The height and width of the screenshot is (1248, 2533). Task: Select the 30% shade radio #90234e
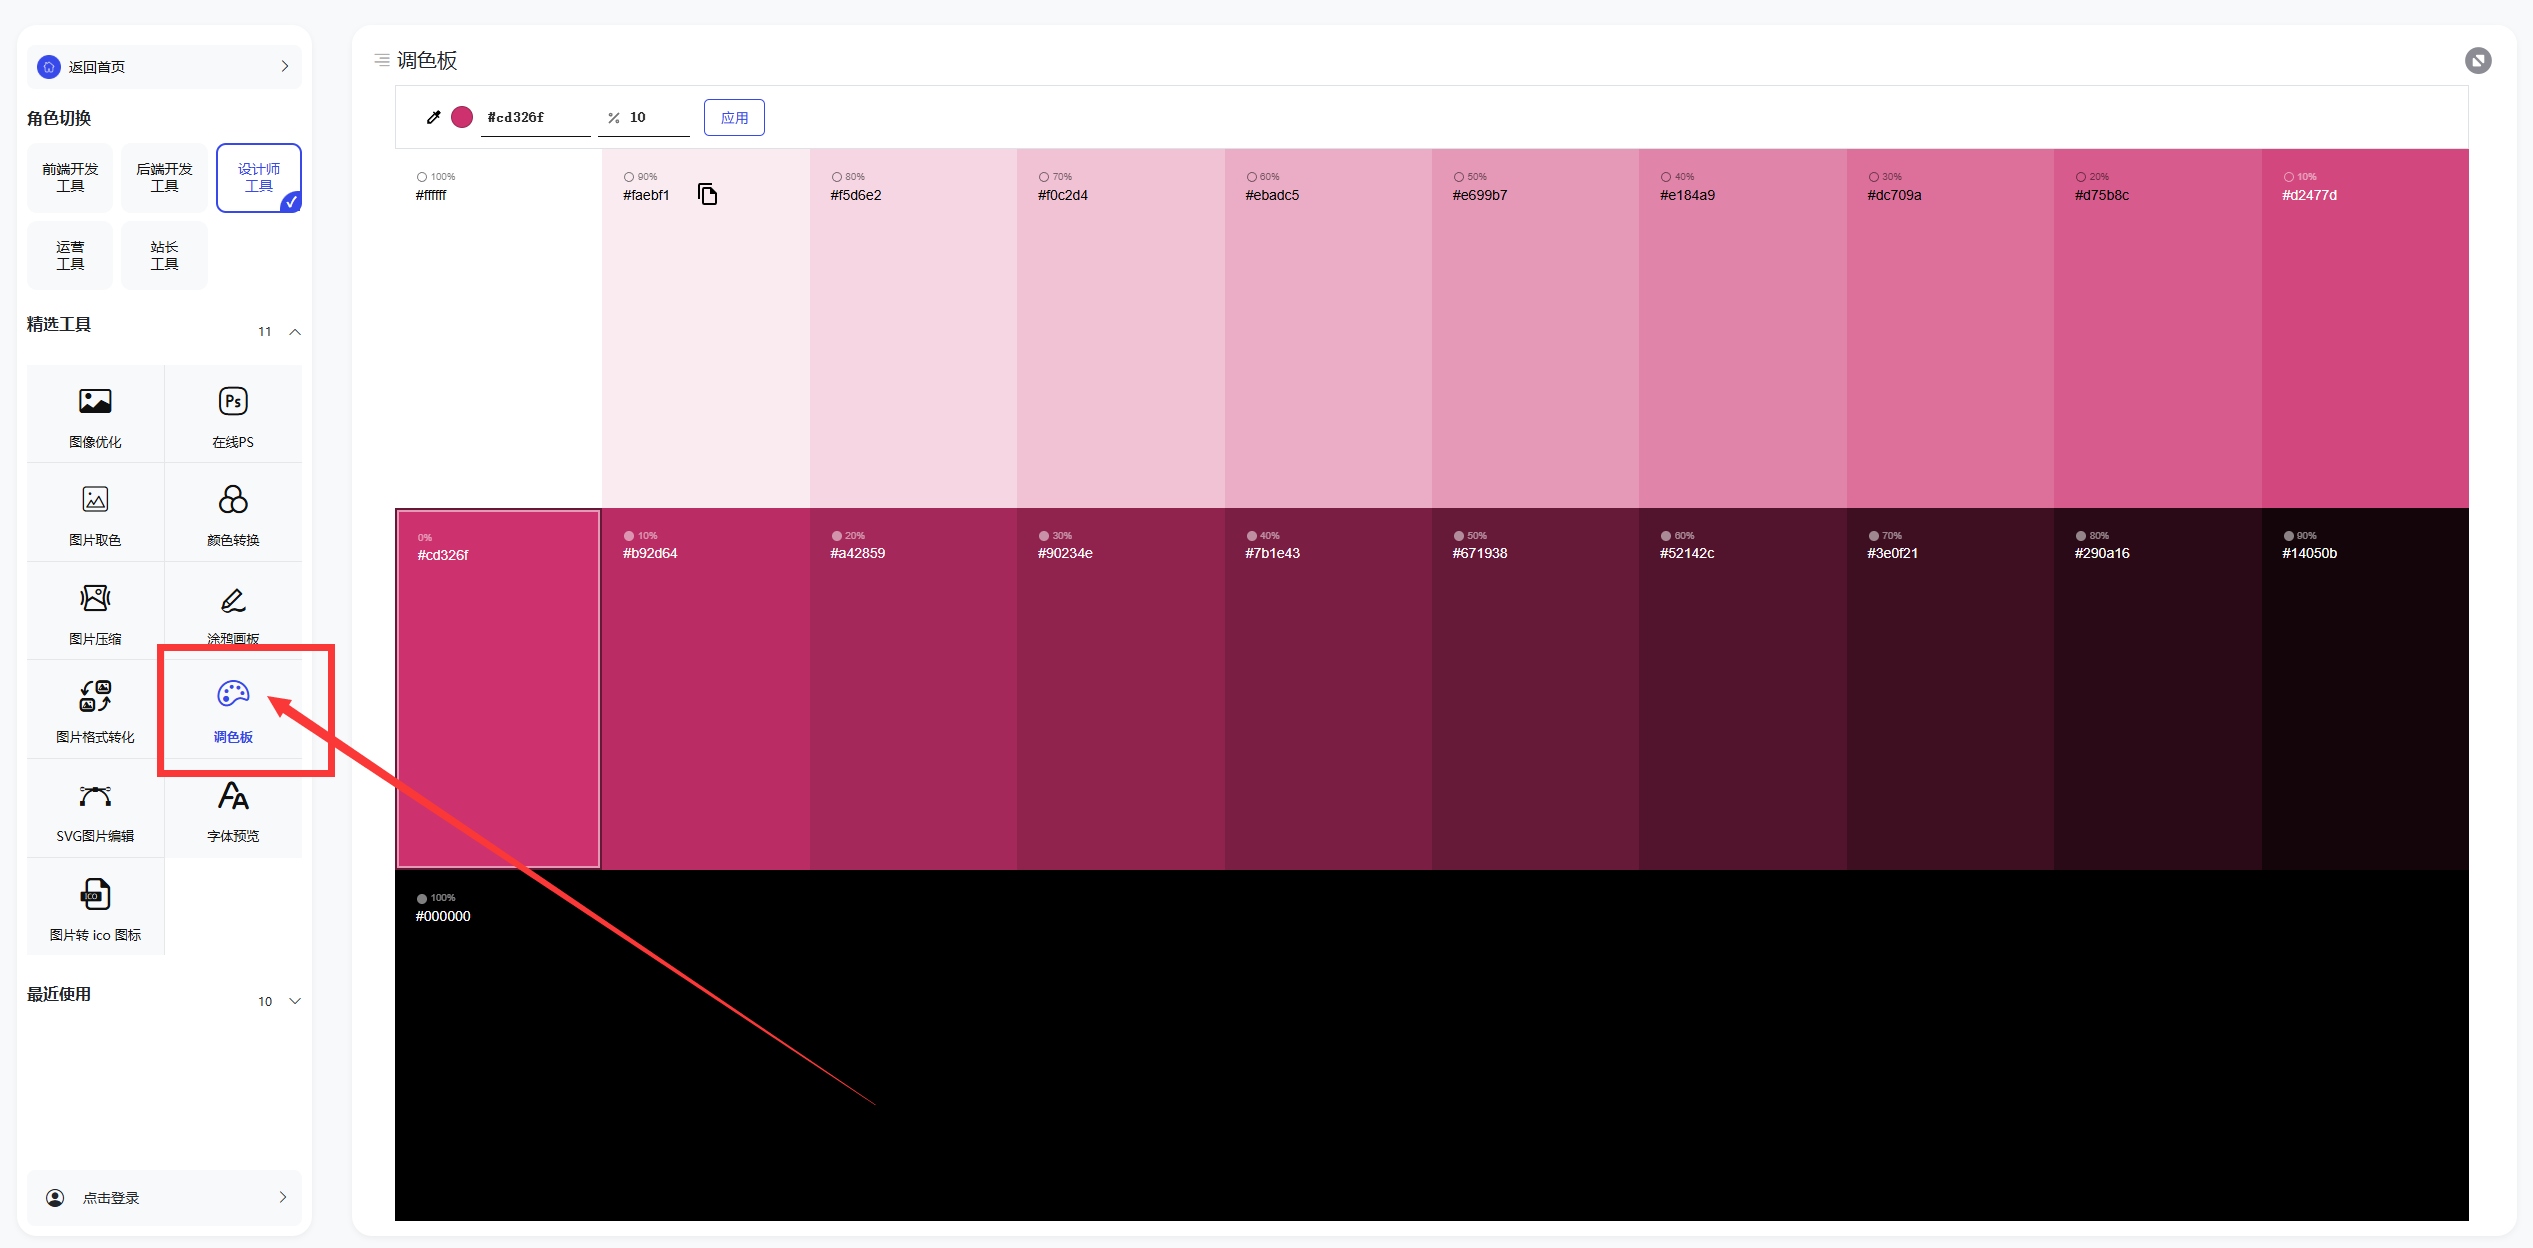point(1044,536)
